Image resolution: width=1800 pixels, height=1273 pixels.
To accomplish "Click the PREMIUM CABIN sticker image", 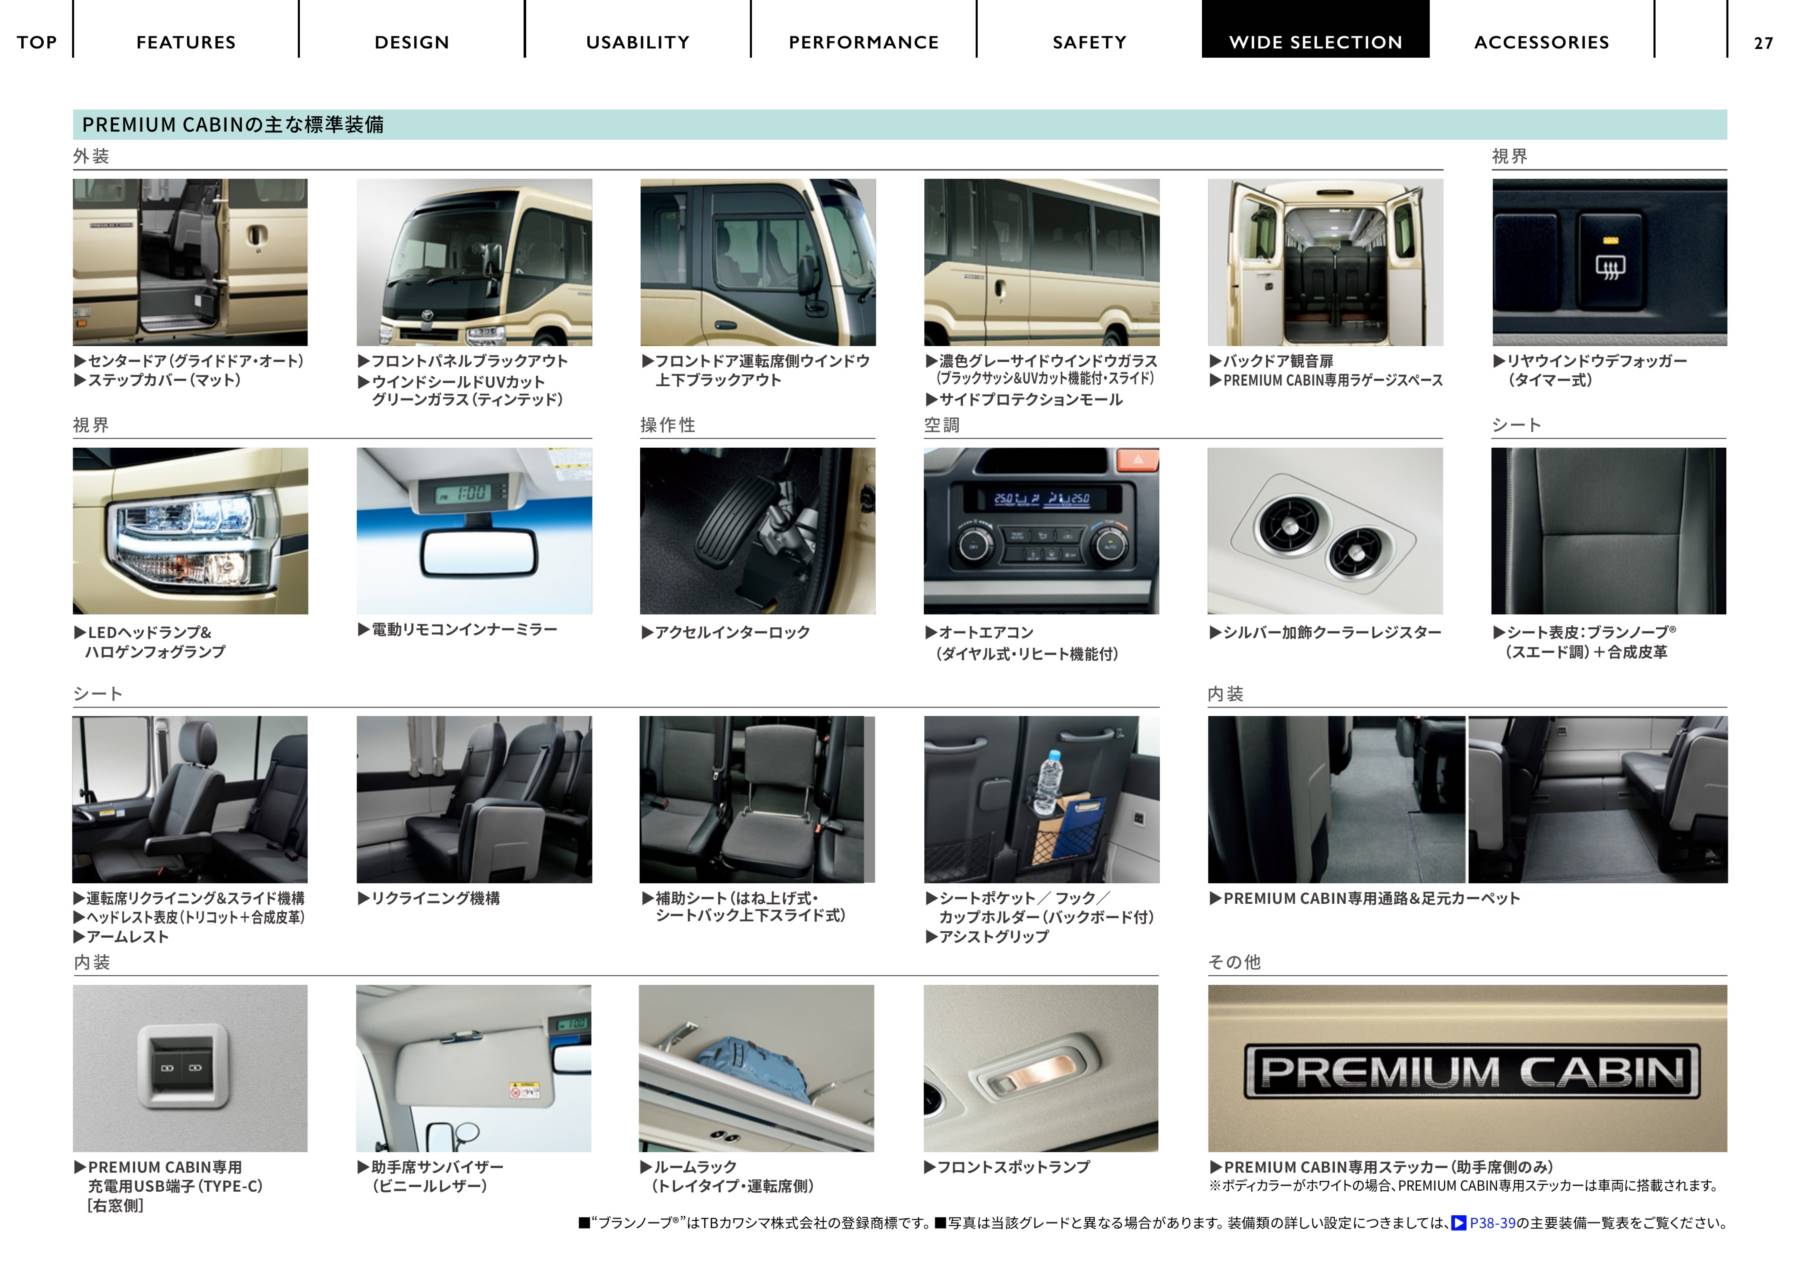I will [1467, 1068].
